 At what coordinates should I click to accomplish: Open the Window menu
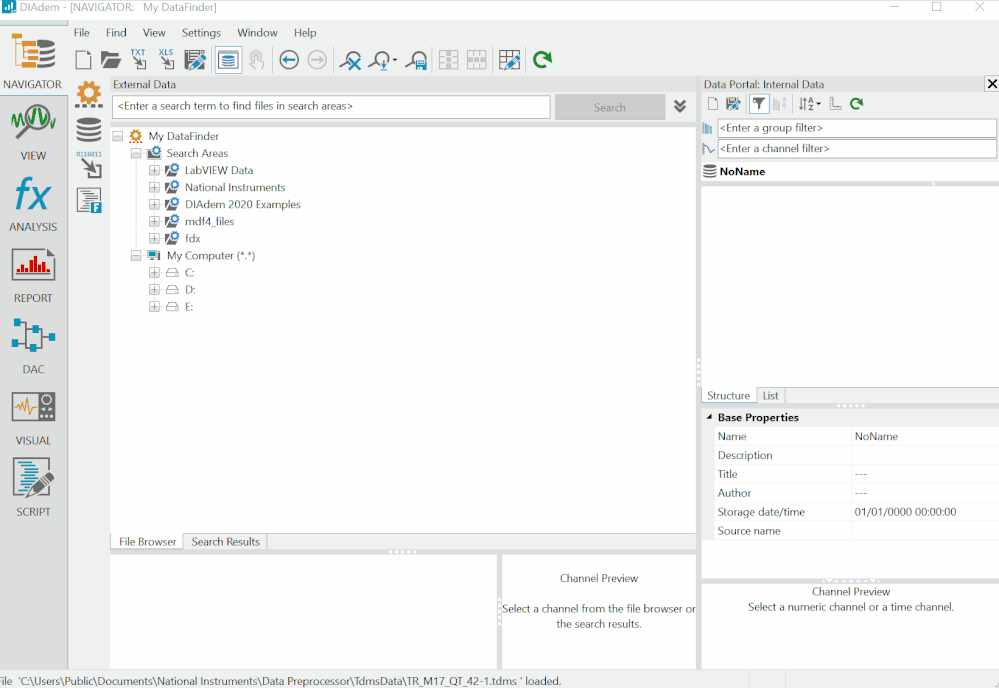257,32
